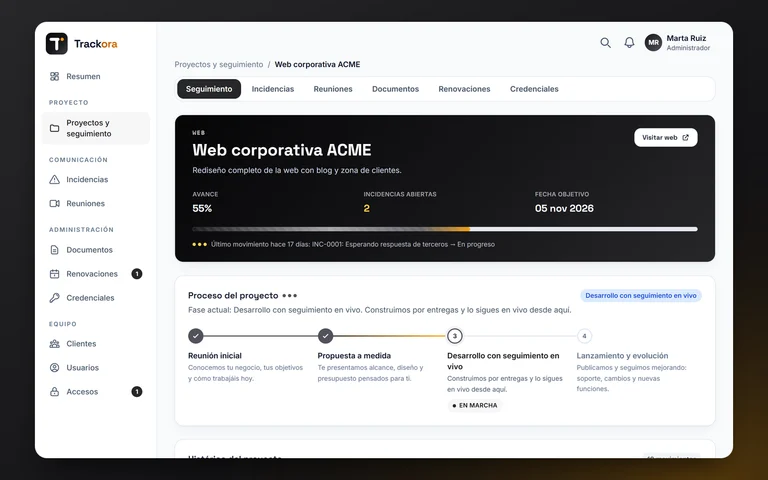Viewport: 768px width, 480px height.
Task: Click the project progress bar
Action: (445, 229)
